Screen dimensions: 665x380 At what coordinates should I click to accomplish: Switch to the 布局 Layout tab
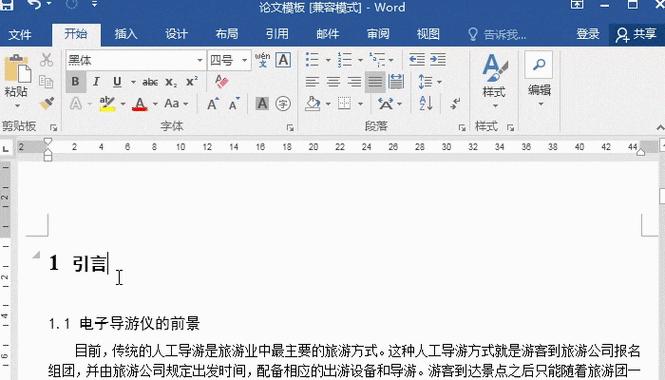pyautogui.click(x=227, y=34)
